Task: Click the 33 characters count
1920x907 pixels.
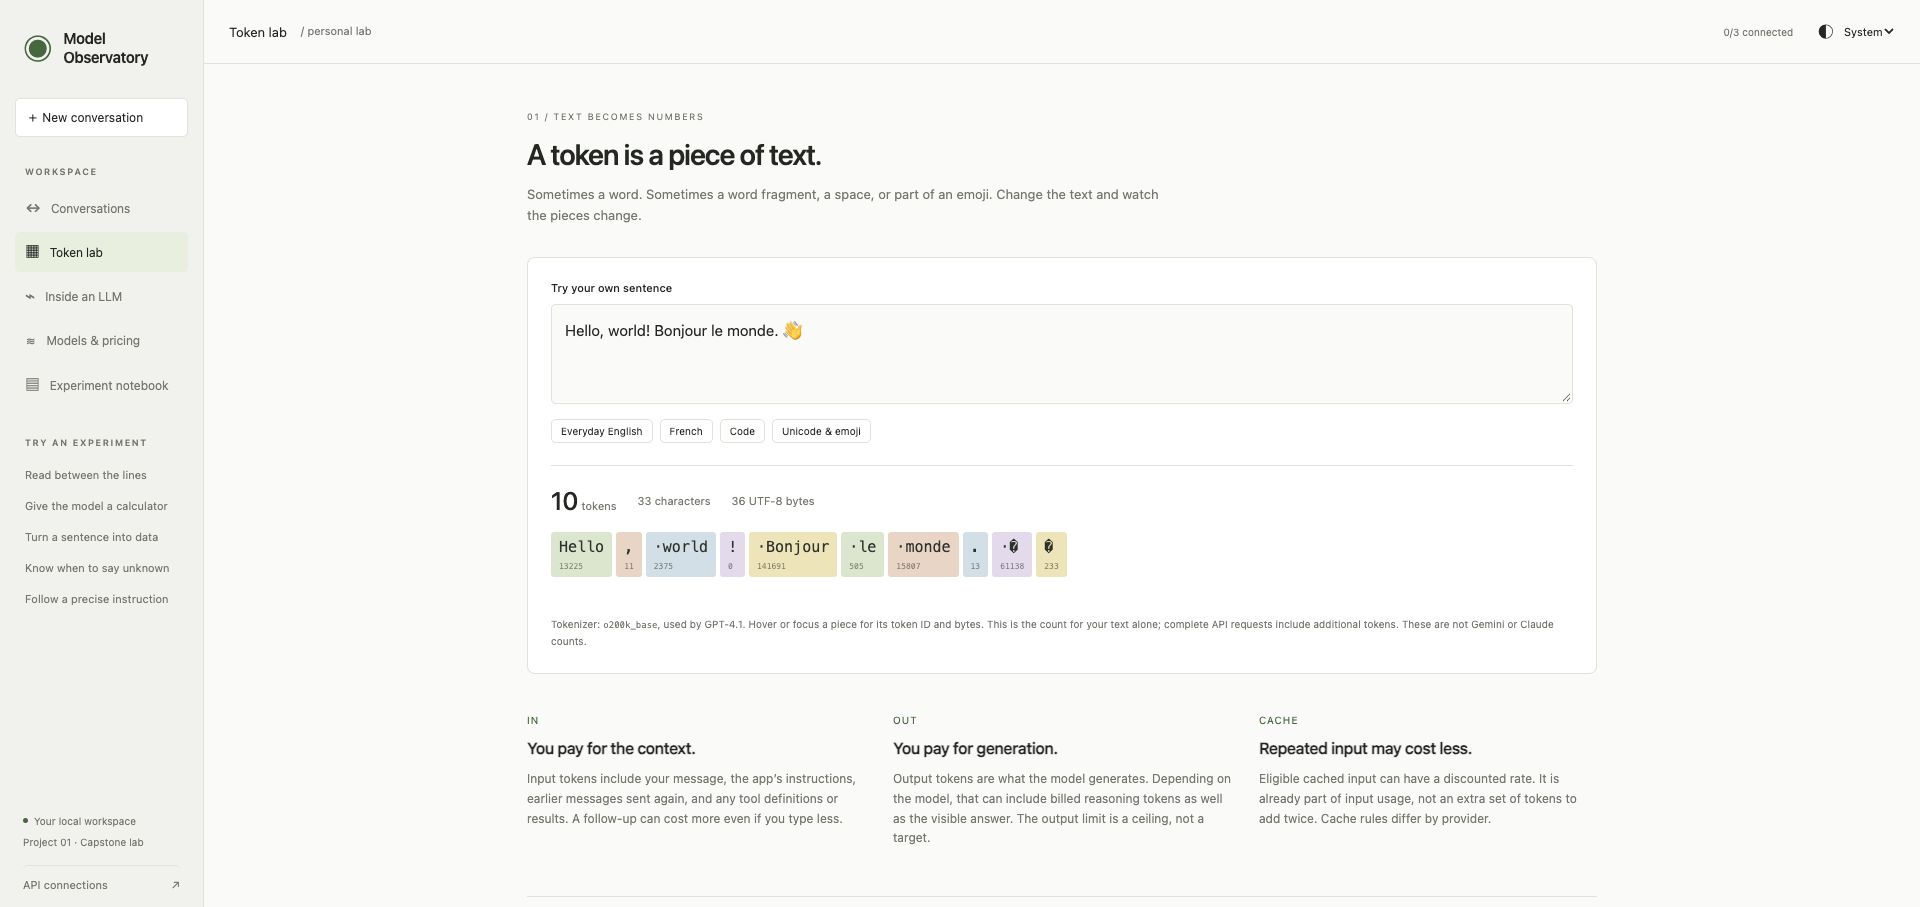Action: pos(674,501)
